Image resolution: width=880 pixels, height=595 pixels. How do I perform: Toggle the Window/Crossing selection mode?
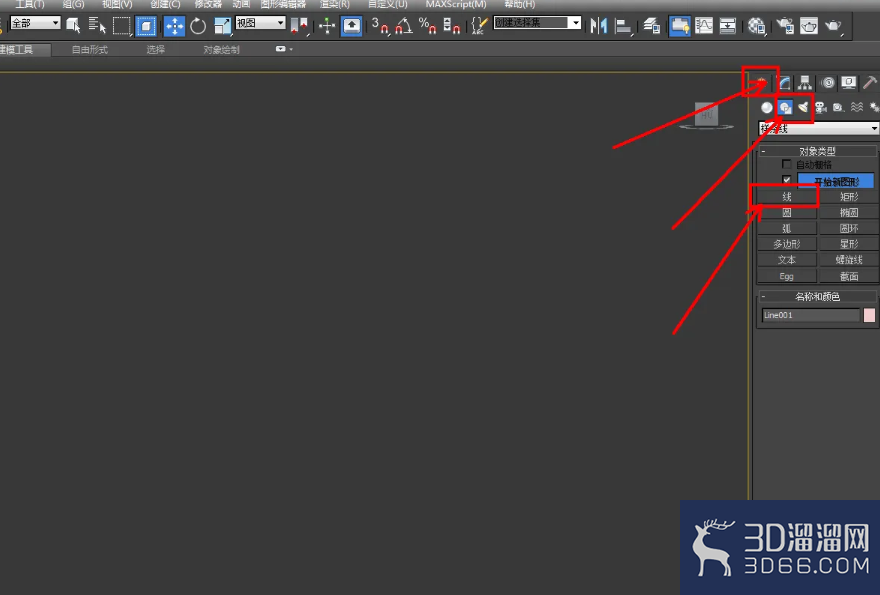click(146, 26)
